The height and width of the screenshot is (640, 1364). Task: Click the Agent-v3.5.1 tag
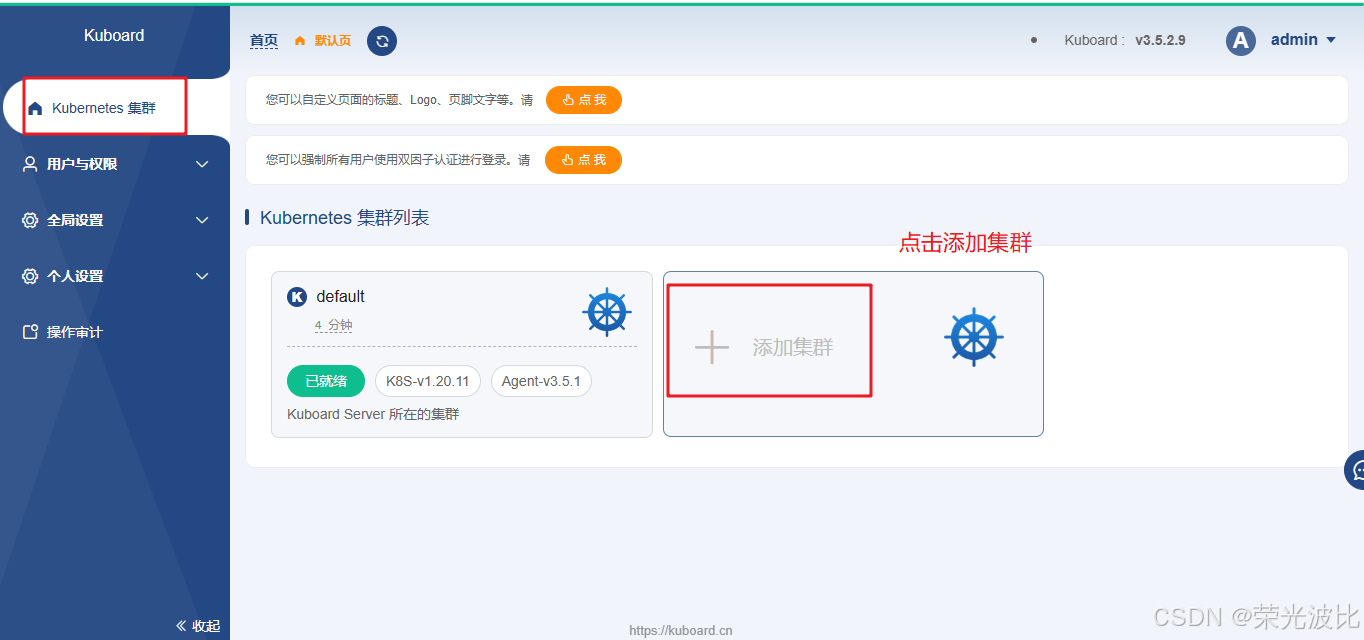541,381
